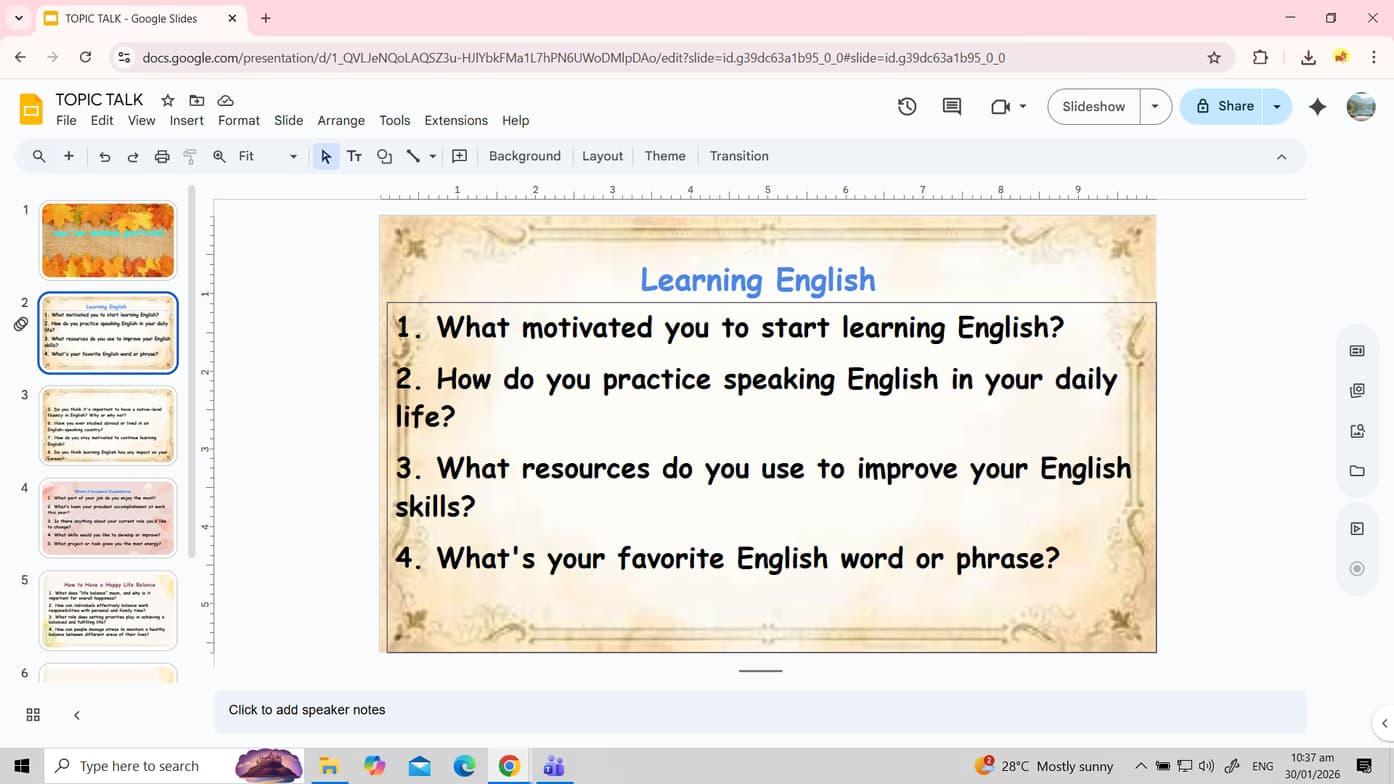Viewport: 1394px width, 784px height.
Task: Open the zoom Fit dropdown
Action: tap(292, 156)
